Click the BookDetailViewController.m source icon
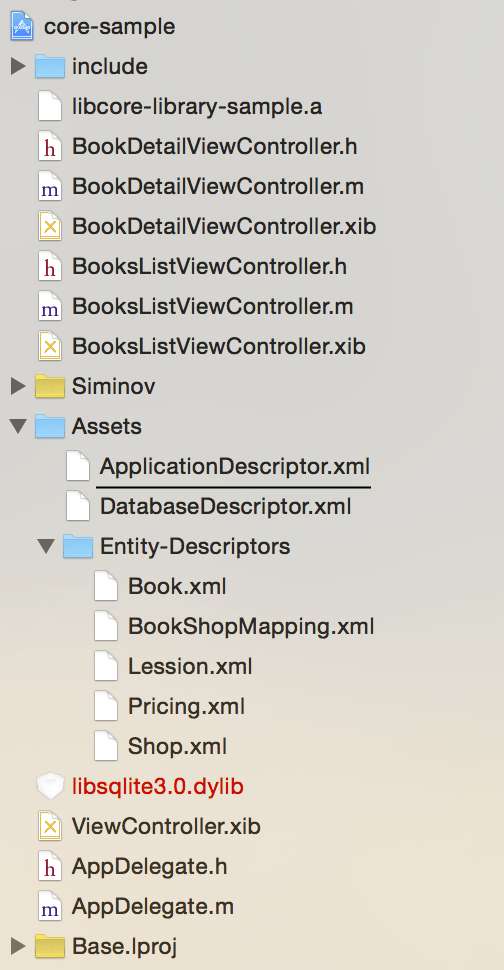The image size is (504, 970). 50,186
